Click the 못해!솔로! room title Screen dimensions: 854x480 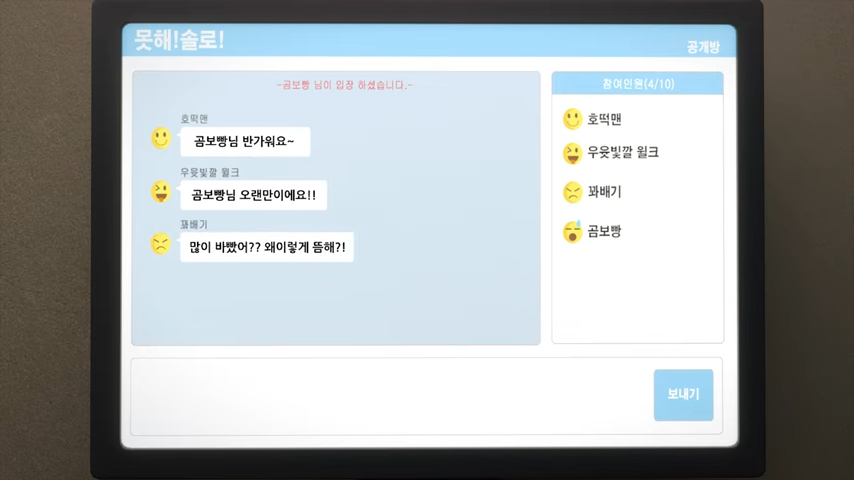click(x=179, y=40)
